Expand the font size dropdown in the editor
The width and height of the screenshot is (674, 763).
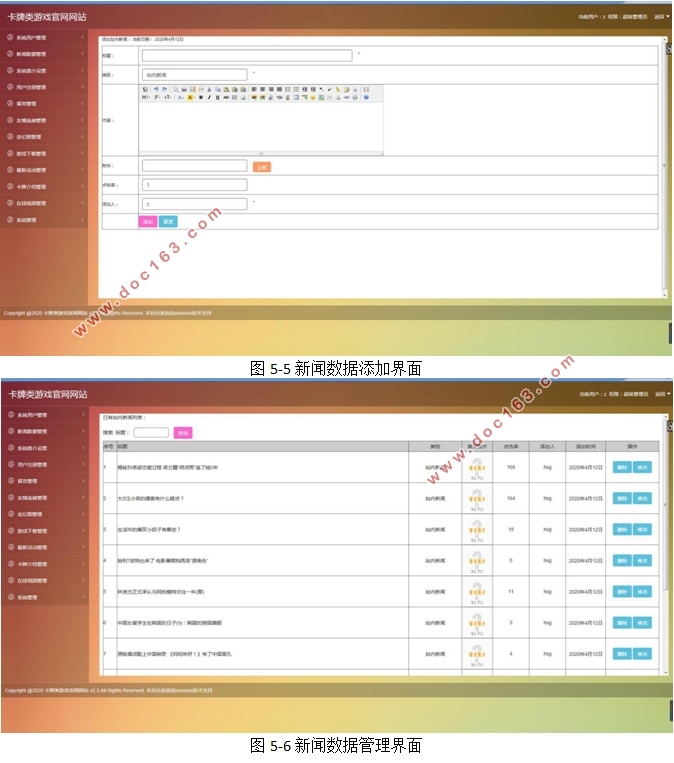click(x=167, y=98)
